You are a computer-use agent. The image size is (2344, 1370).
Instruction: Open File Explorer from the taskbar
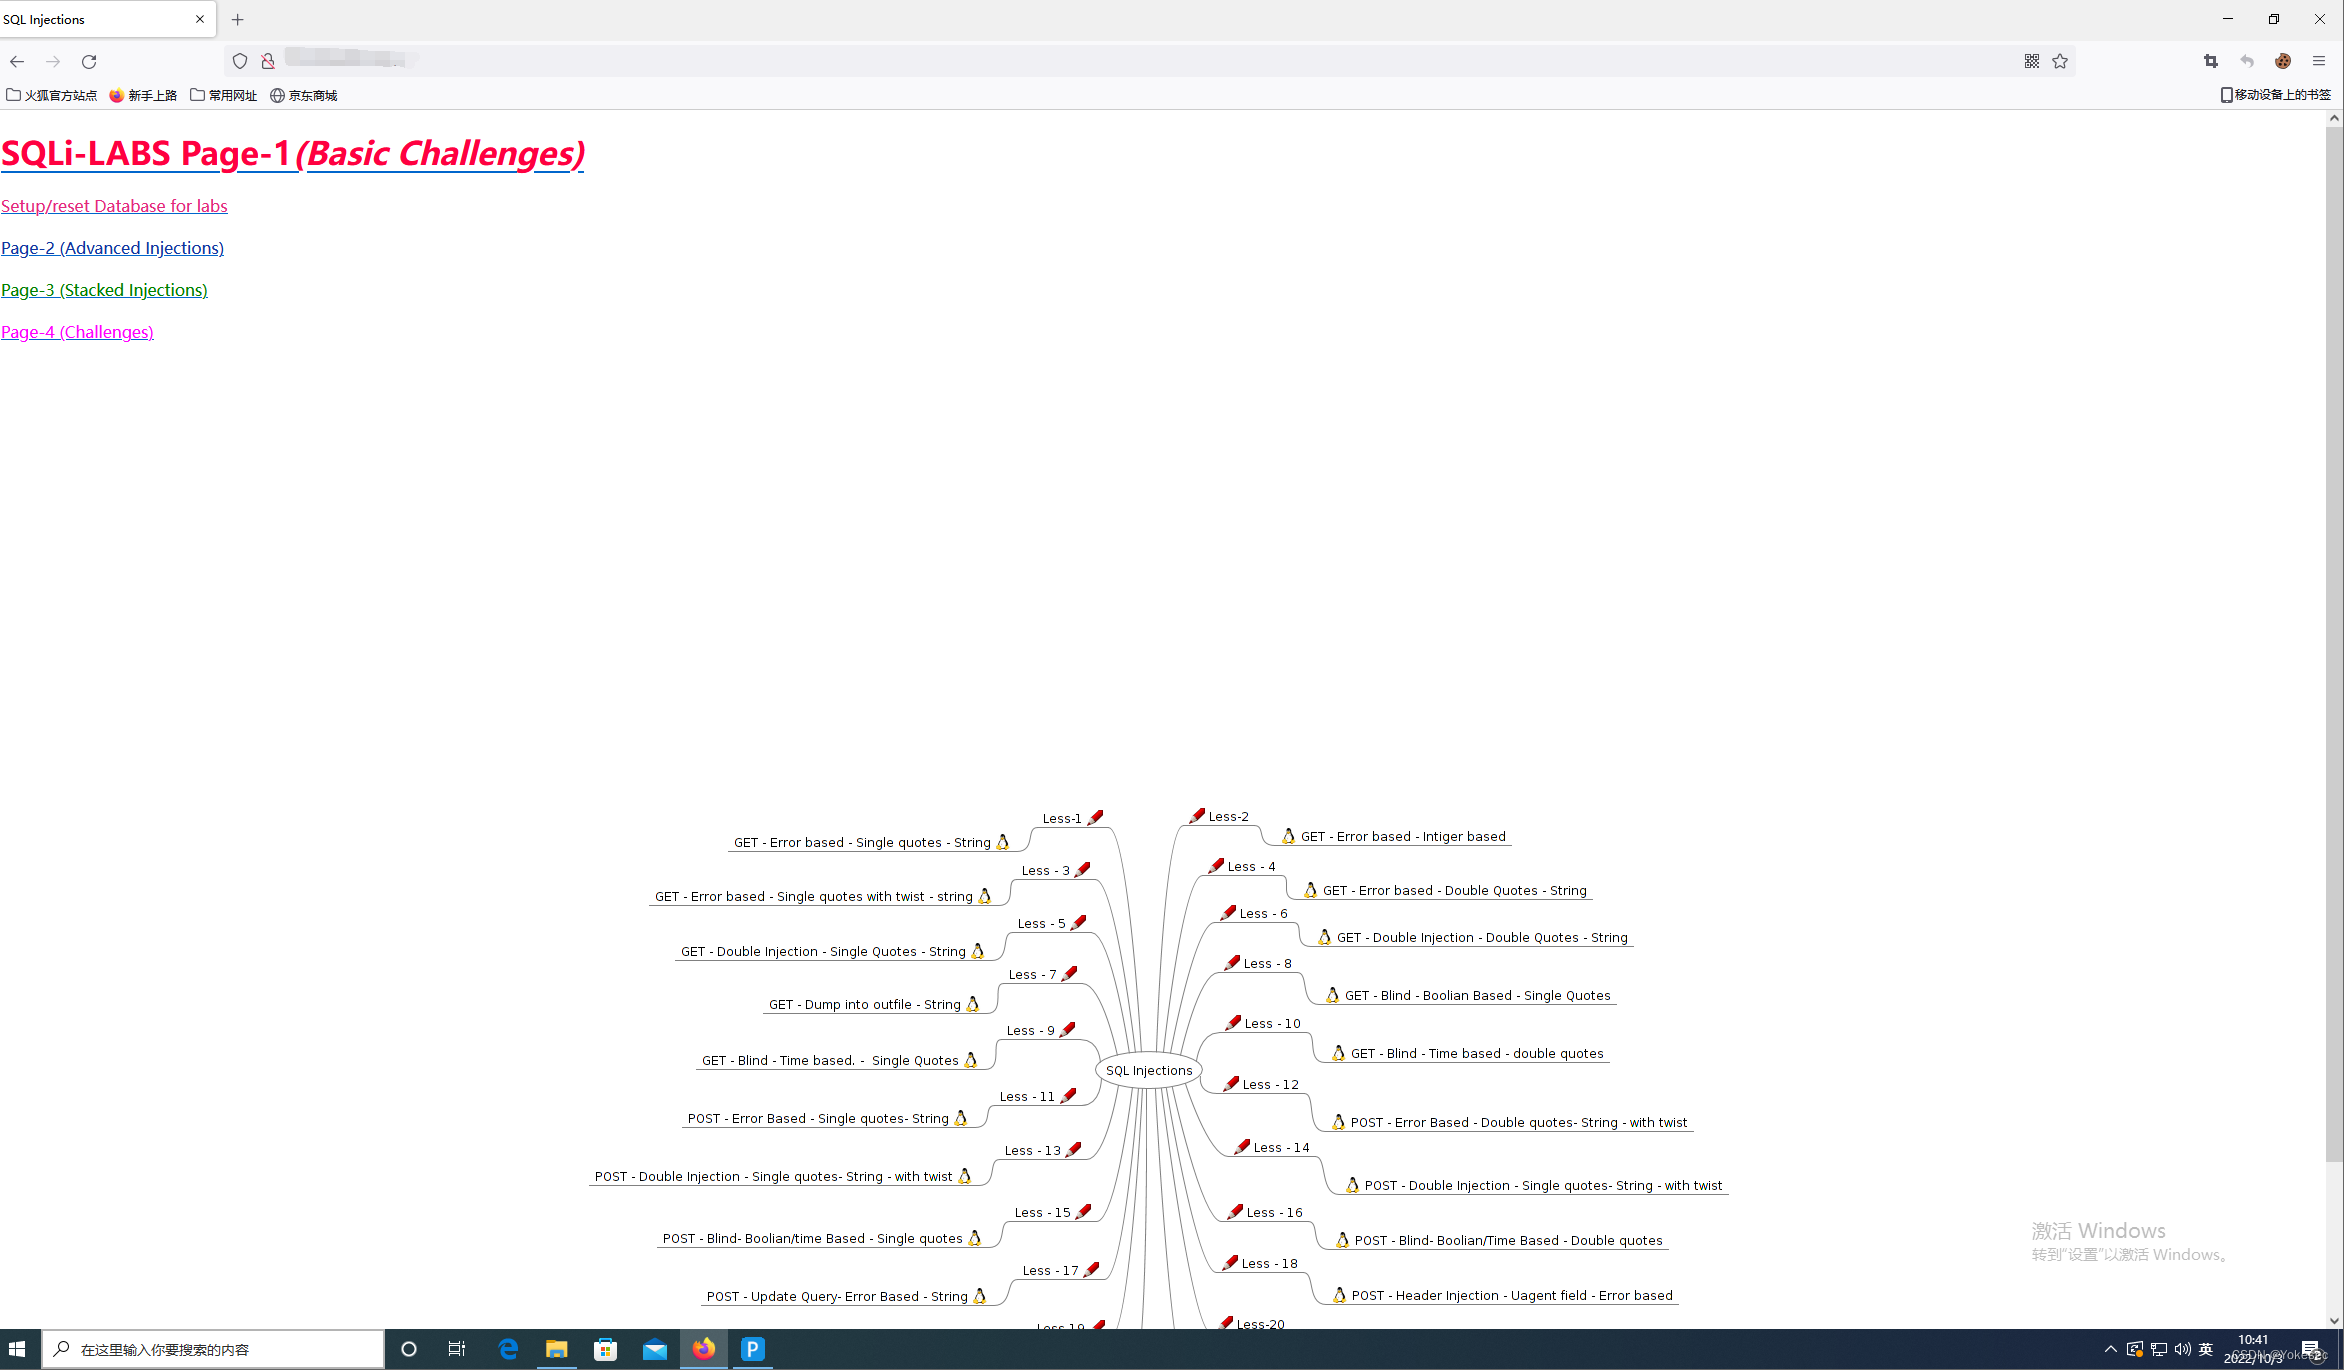pos(557,1349)
